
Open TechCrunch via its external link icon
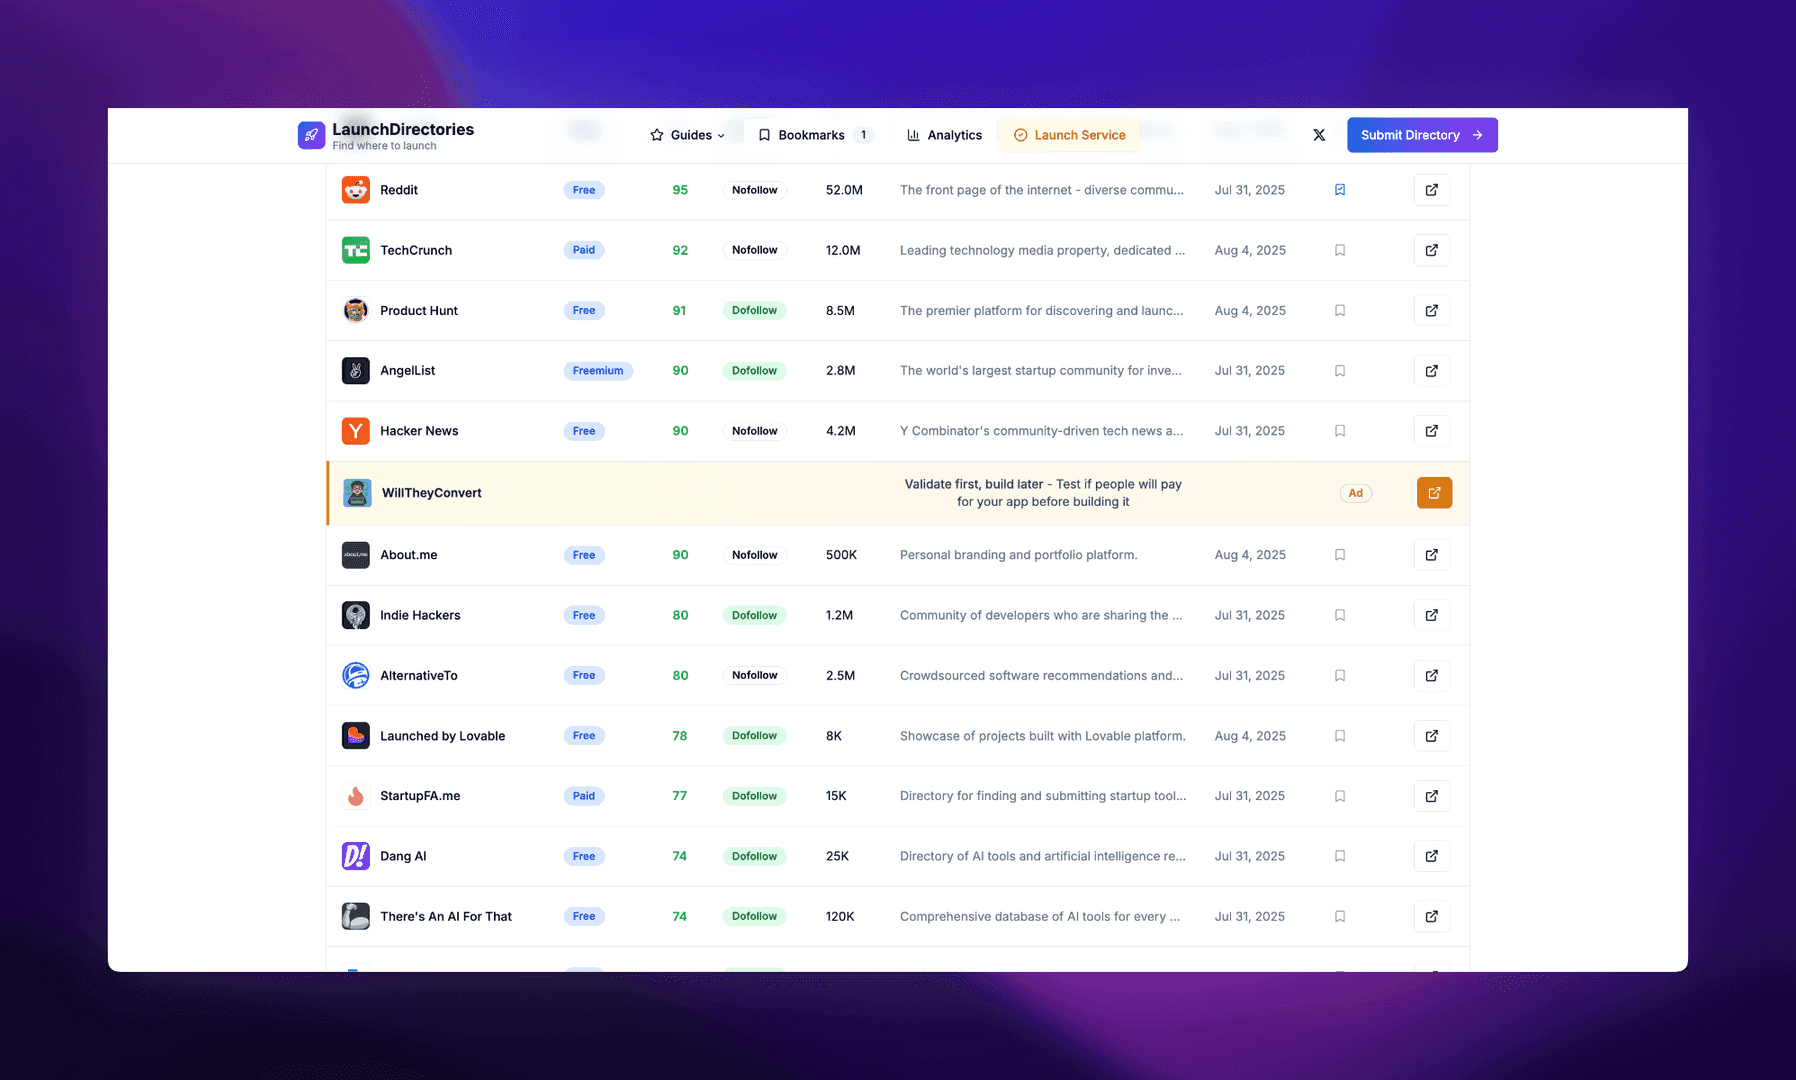[x=1432, y=250]
